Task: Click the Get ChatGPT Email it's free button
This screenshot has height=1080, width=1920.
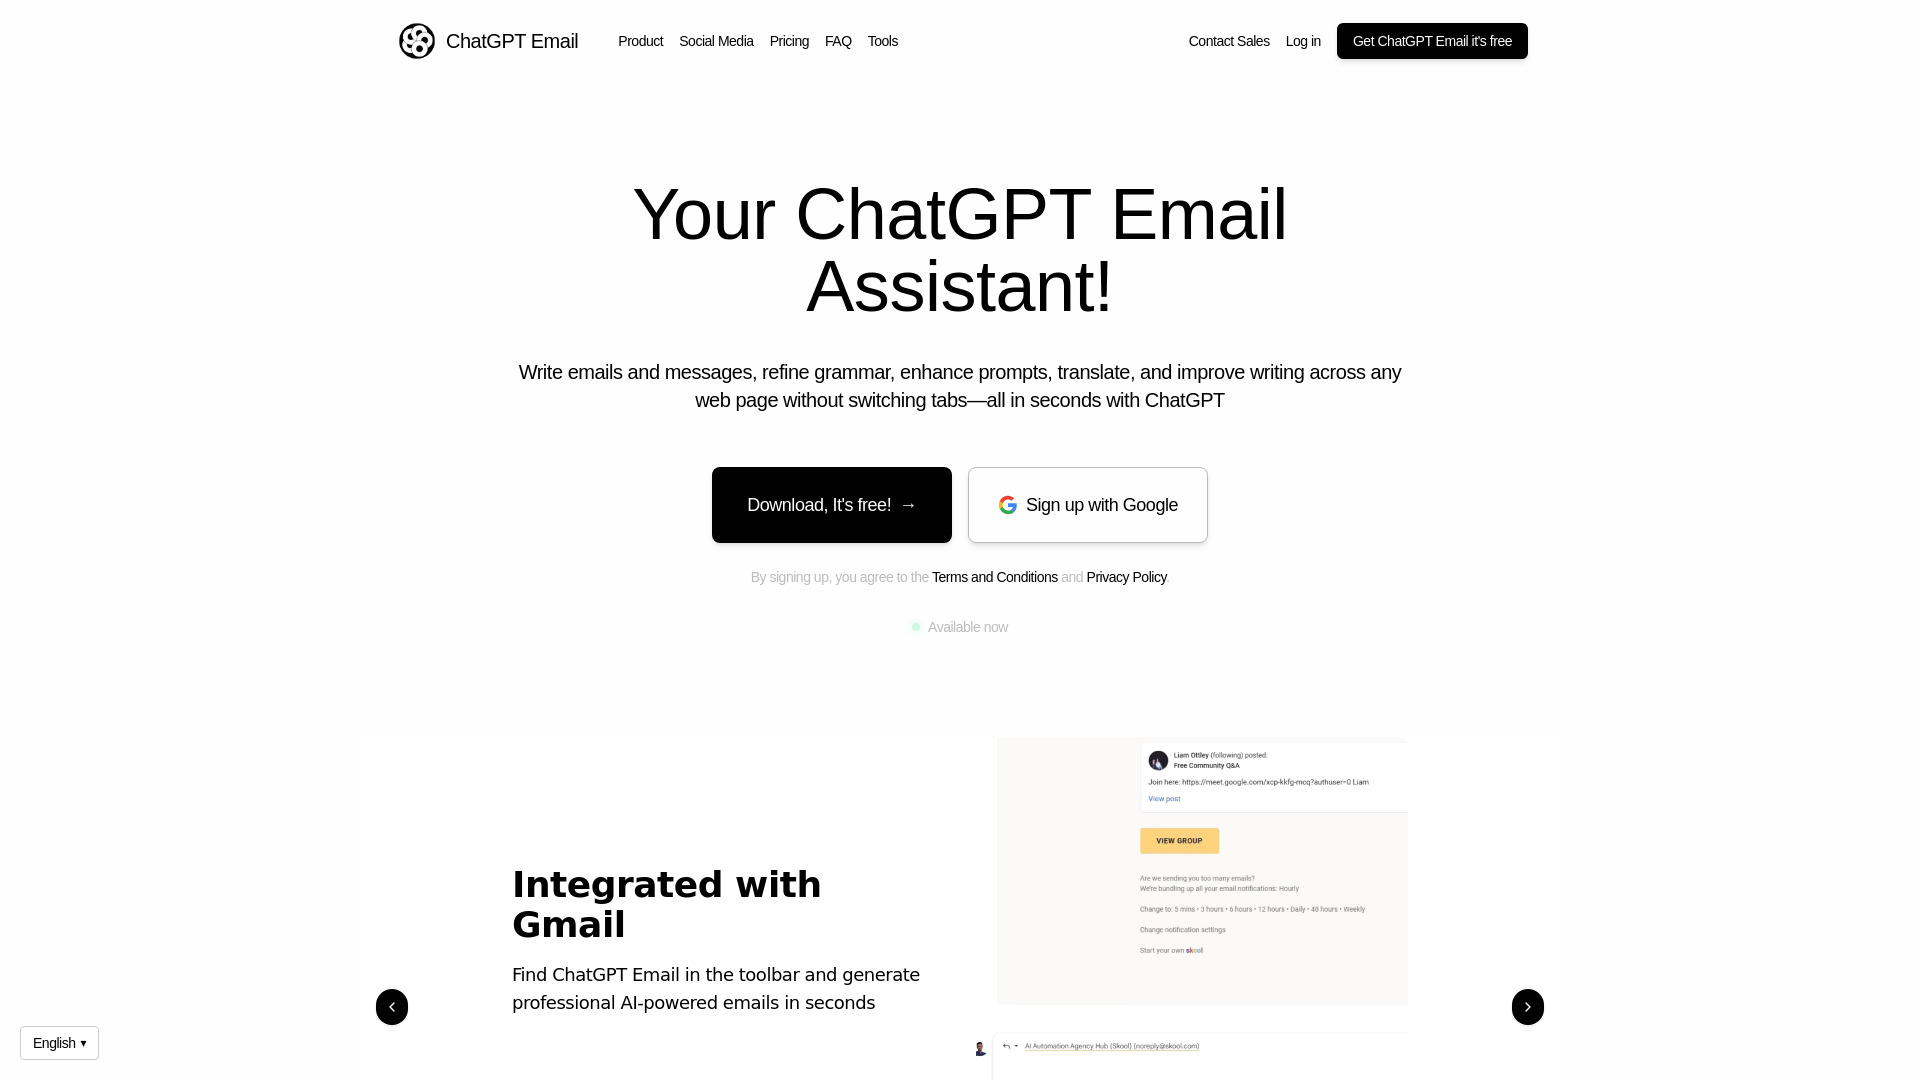Action: pos(1431,41)
